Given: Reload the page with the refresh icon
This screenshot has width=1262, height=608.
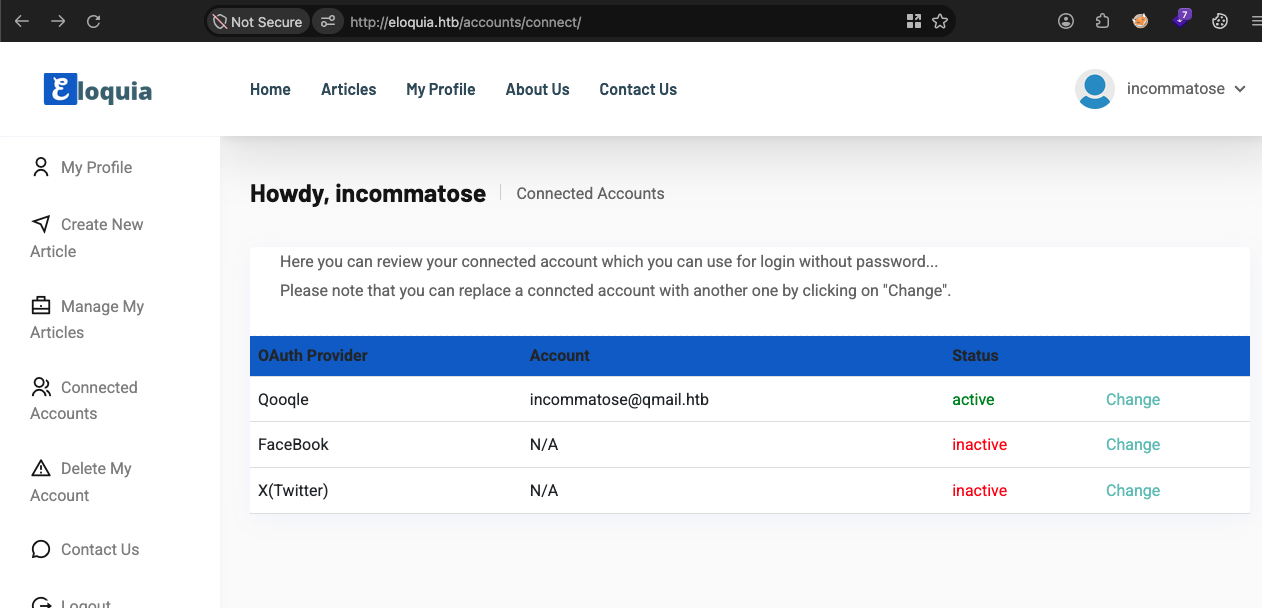Looking at the screenshot, I should tap(94, 21).
